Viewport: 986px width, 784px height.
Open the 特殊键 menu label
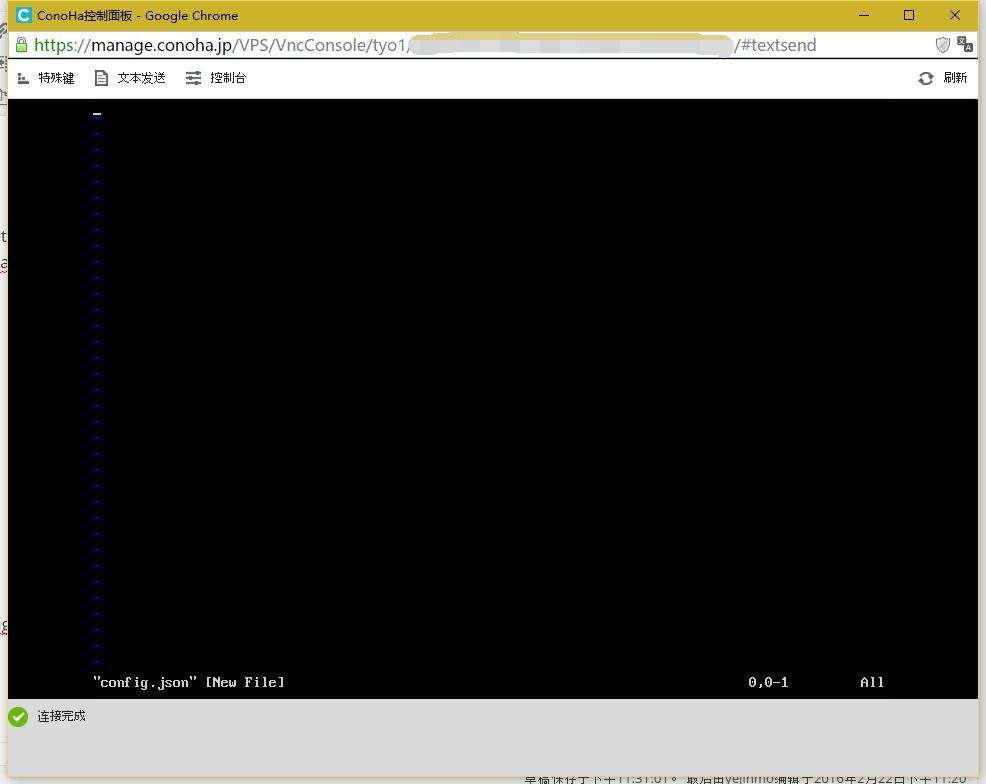pyautogui.click(x=56, y=78)
